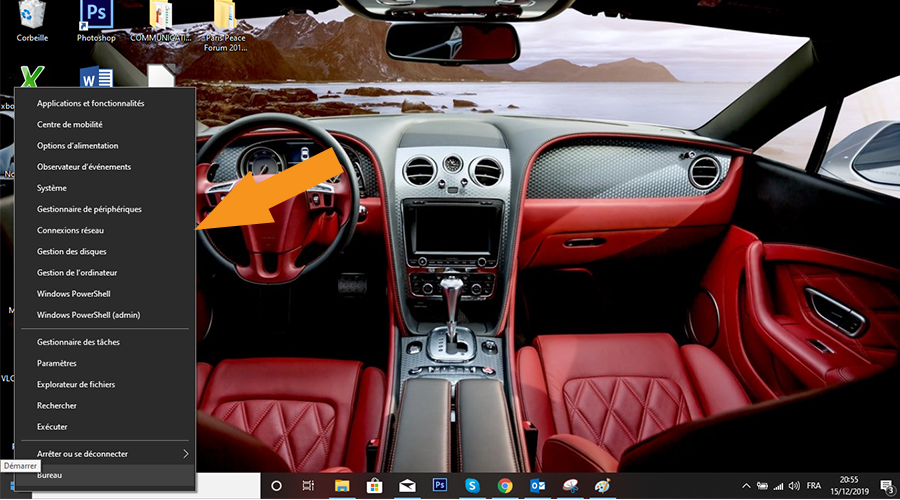Switch FRA input language indicator
The height and width of the screenshot is (500, 900).
[x=814, y=486]
